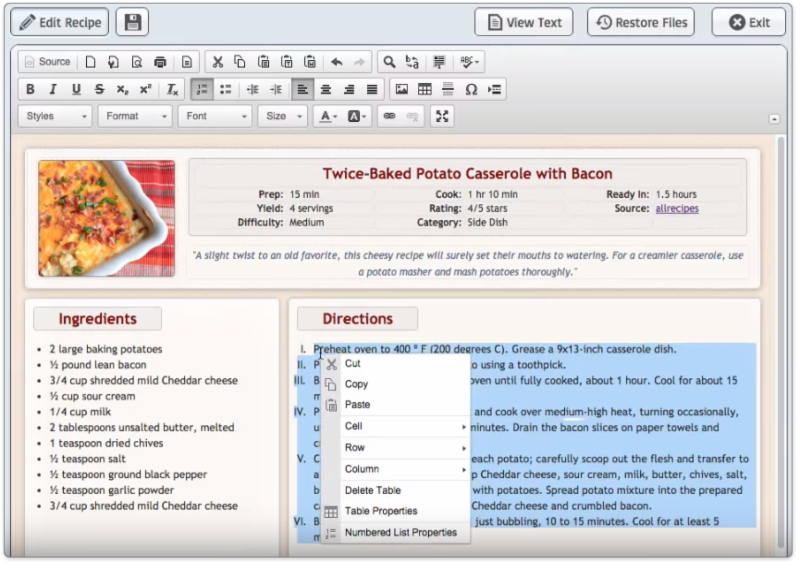
Task: Open the Font dropdown
Action: tap(214, 116)
